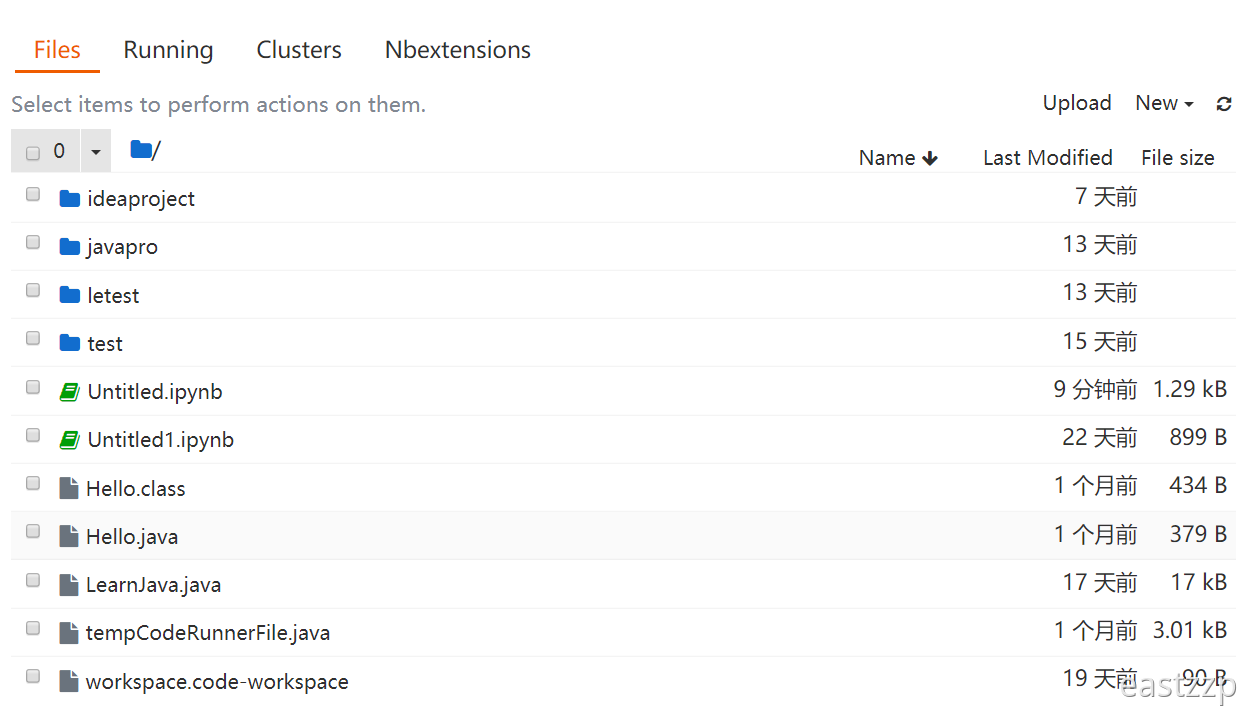The width and height of the screenshot is (1246, 715).
Task: Click the workspace.code-workspace file icon
Action: tap(68, 682)
